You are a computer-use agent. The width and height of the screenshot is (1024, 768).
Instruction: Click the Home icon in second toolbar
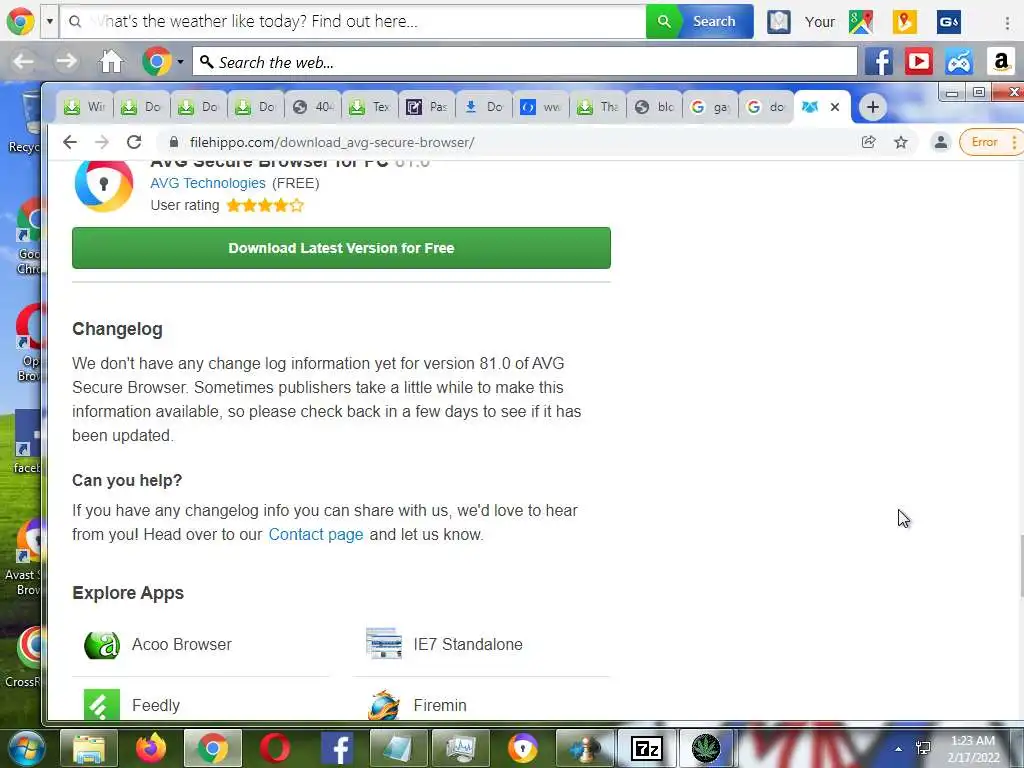(x=111, y=62)
